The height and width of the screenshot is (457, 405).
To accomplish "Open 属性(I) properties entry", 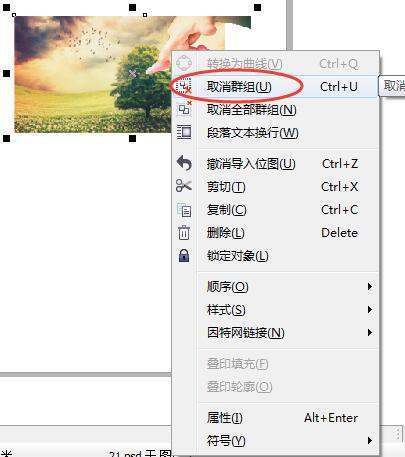I will [x=224, y=418].
